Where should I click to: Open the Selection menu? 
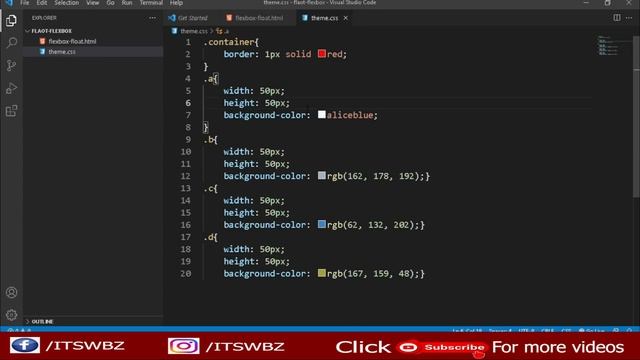[67, 3]
